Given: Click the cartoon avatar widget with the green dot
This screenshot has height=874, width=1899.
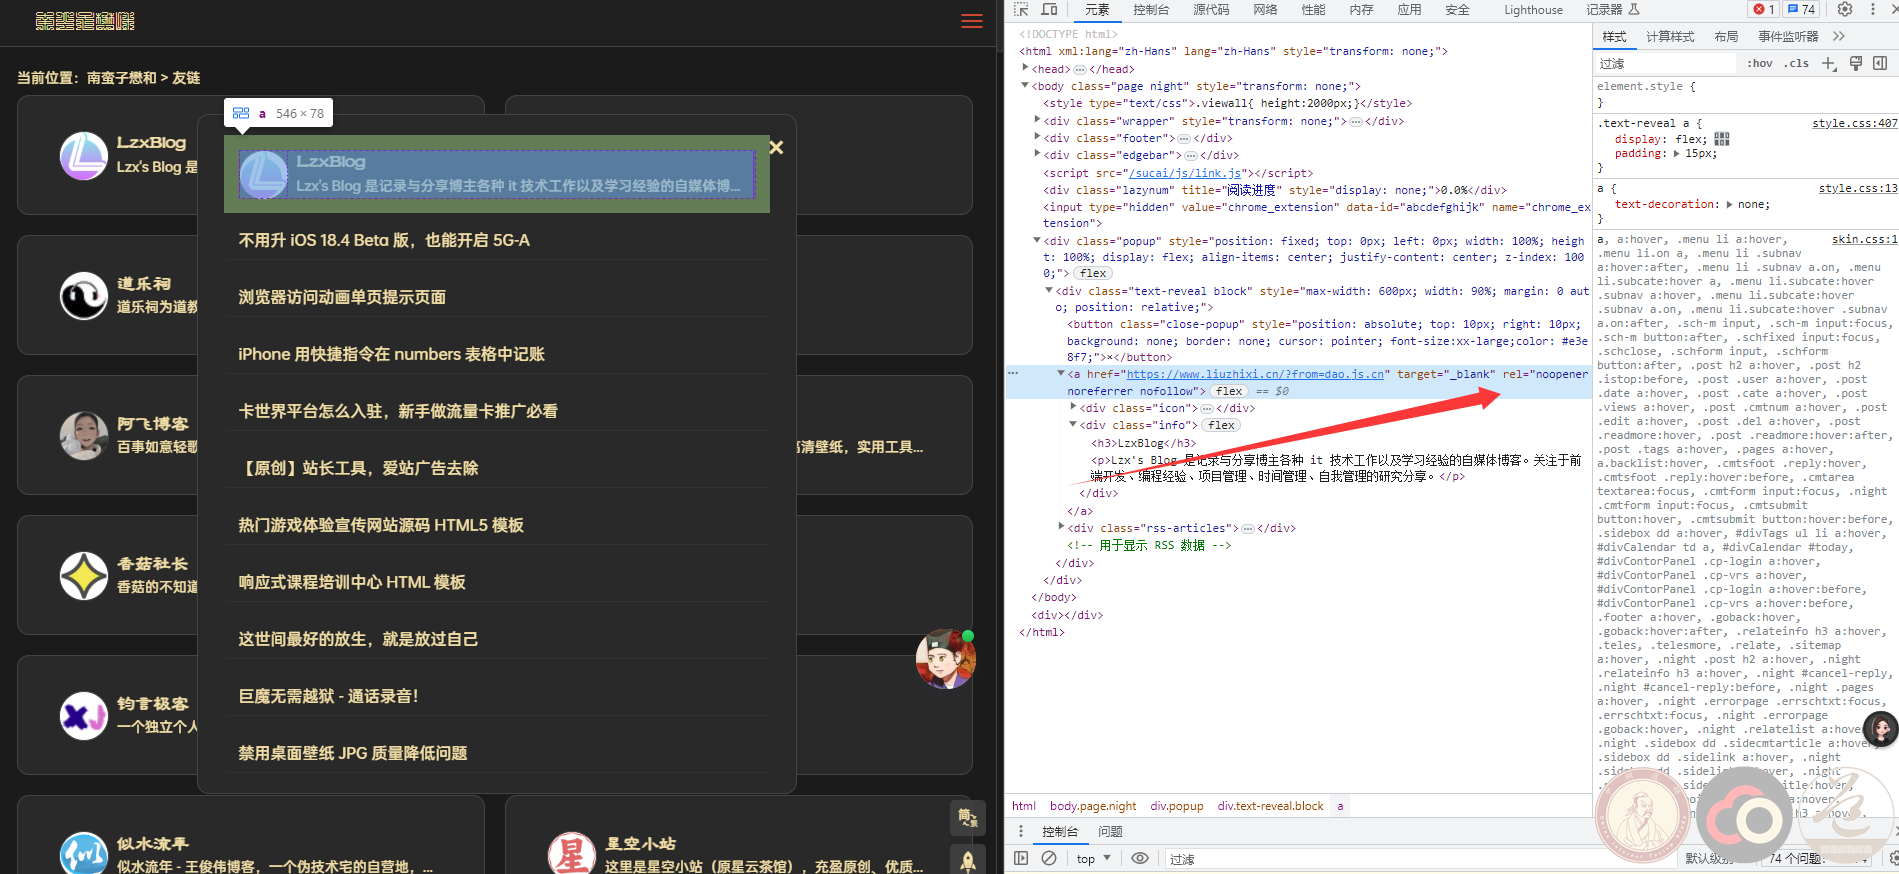Looking at the screenshot, I should 945,659.
